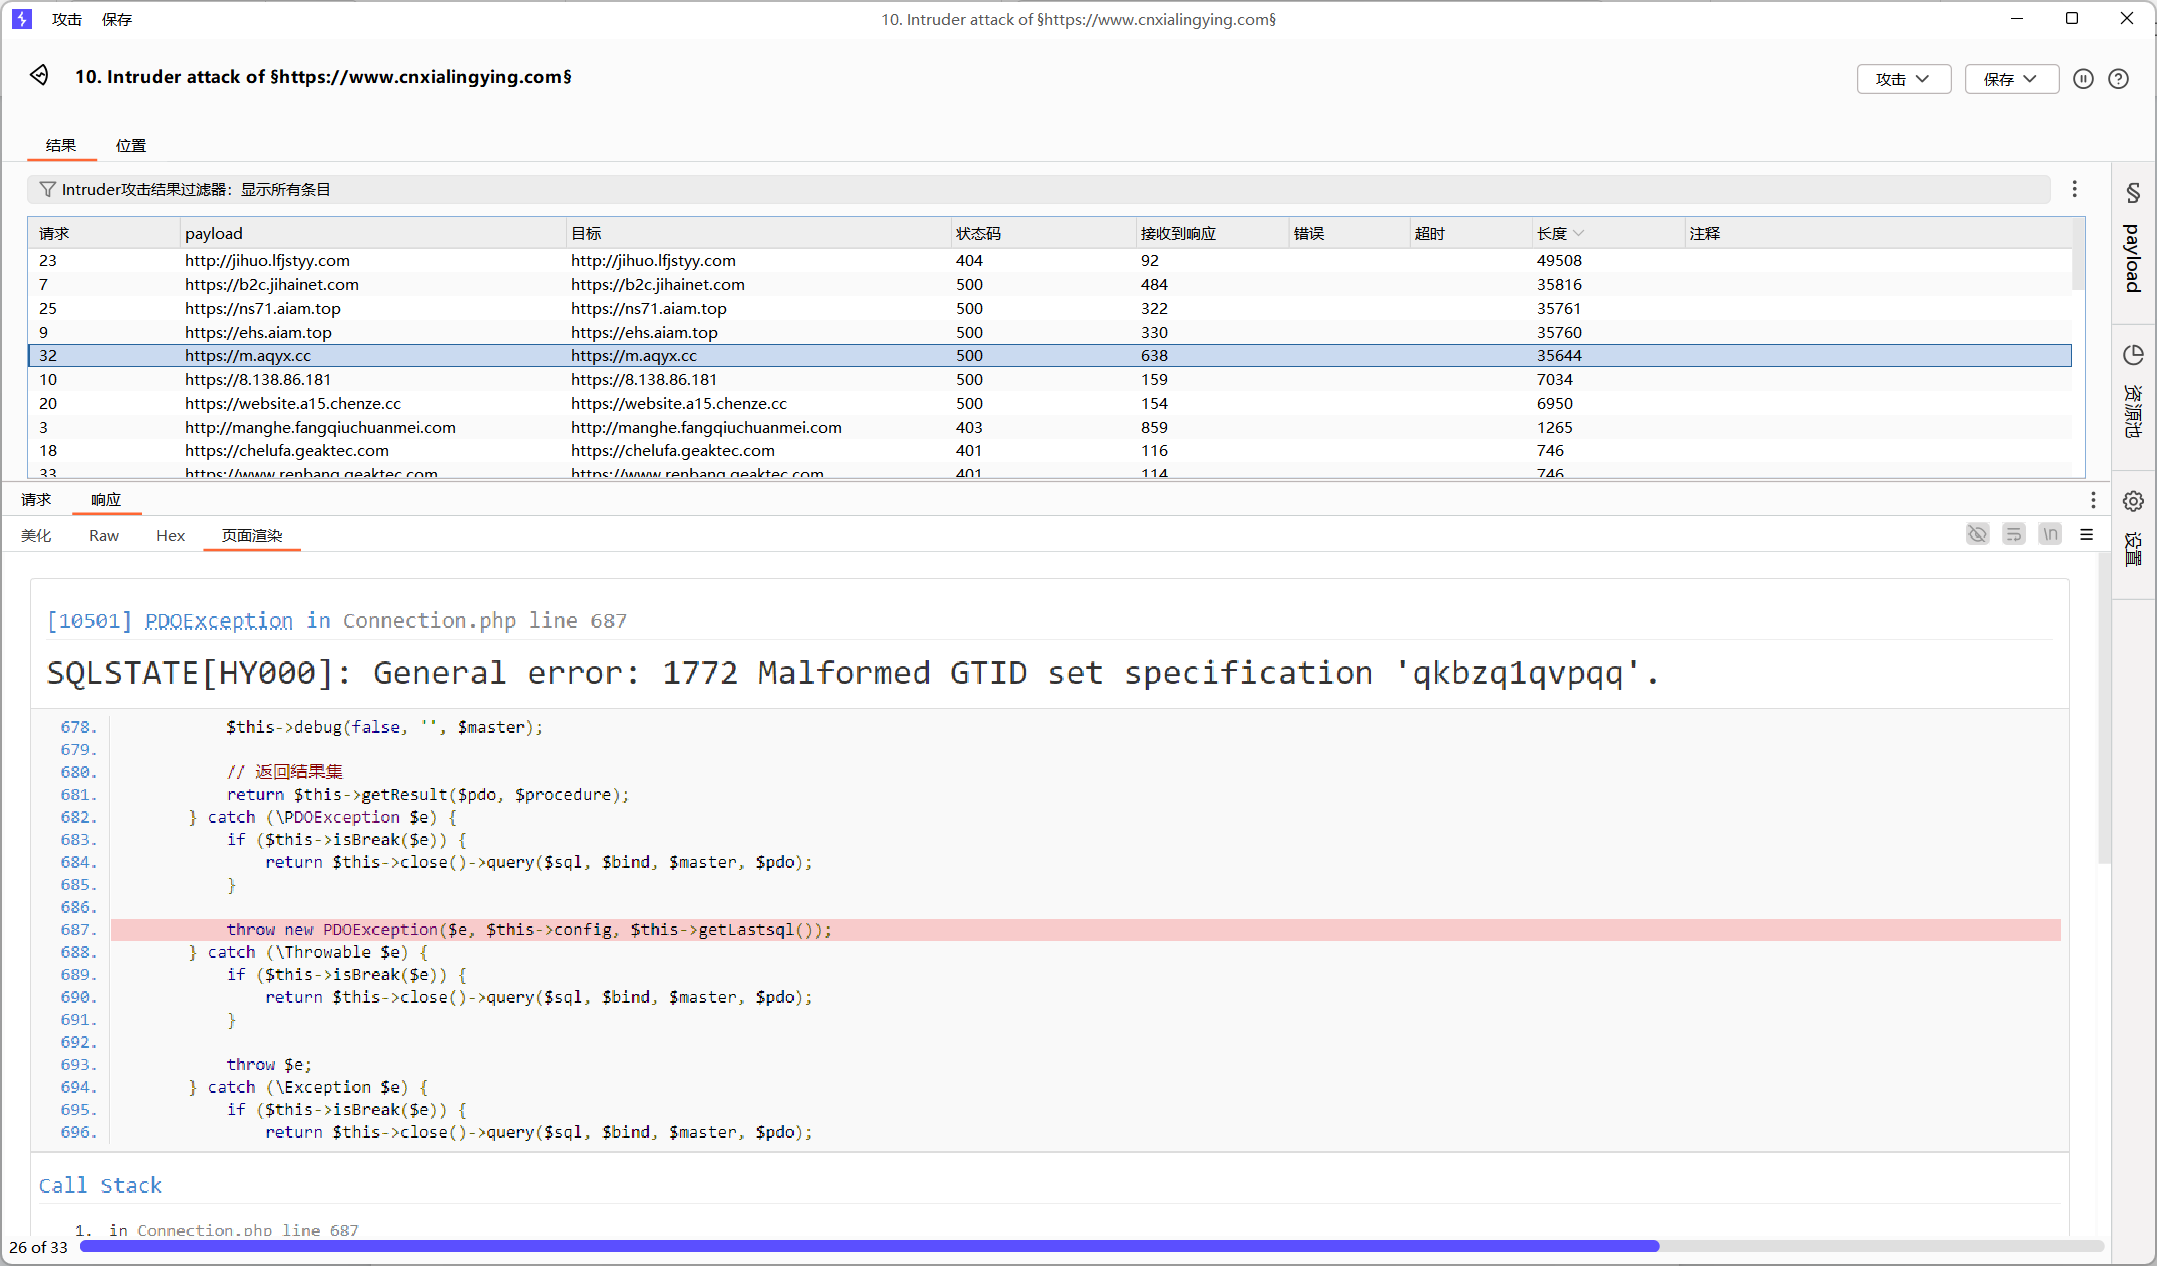The image size is (2157, 1266).
Task: Click the back arrow icon beside attack title
Action: [x=39, y=76]
